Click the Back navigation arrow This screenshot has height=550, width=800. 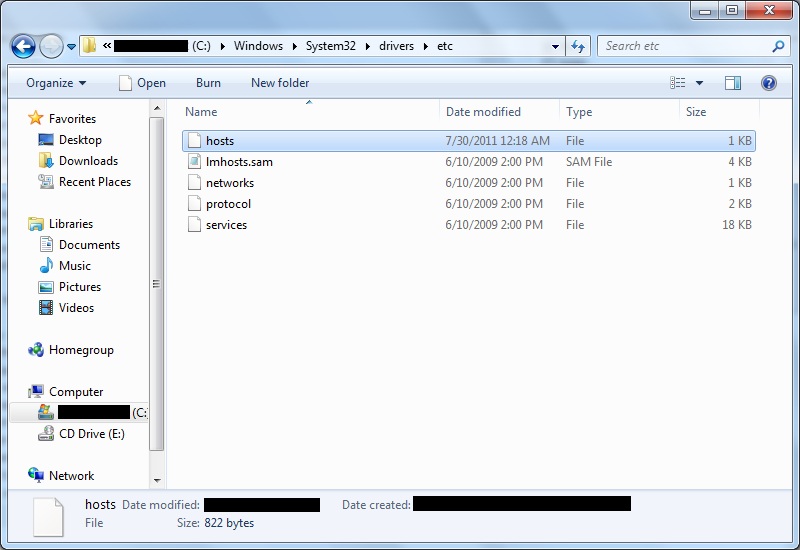[23, 46]
